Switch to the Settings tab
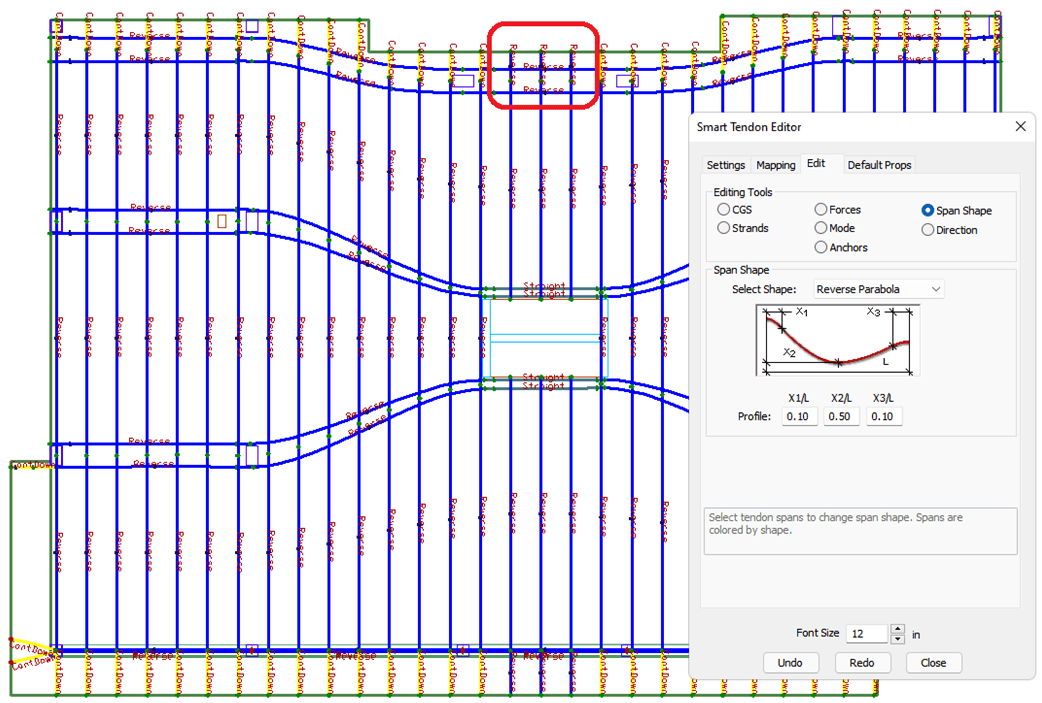 click(726, 165)
